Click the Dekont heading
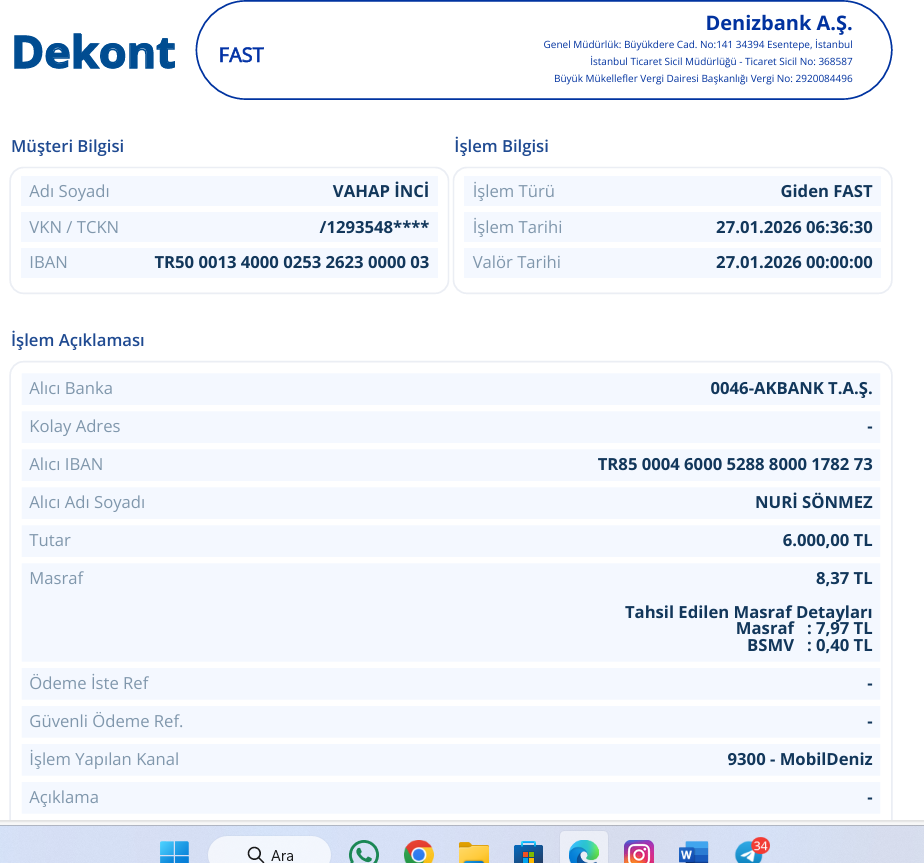 click(94, 52)
